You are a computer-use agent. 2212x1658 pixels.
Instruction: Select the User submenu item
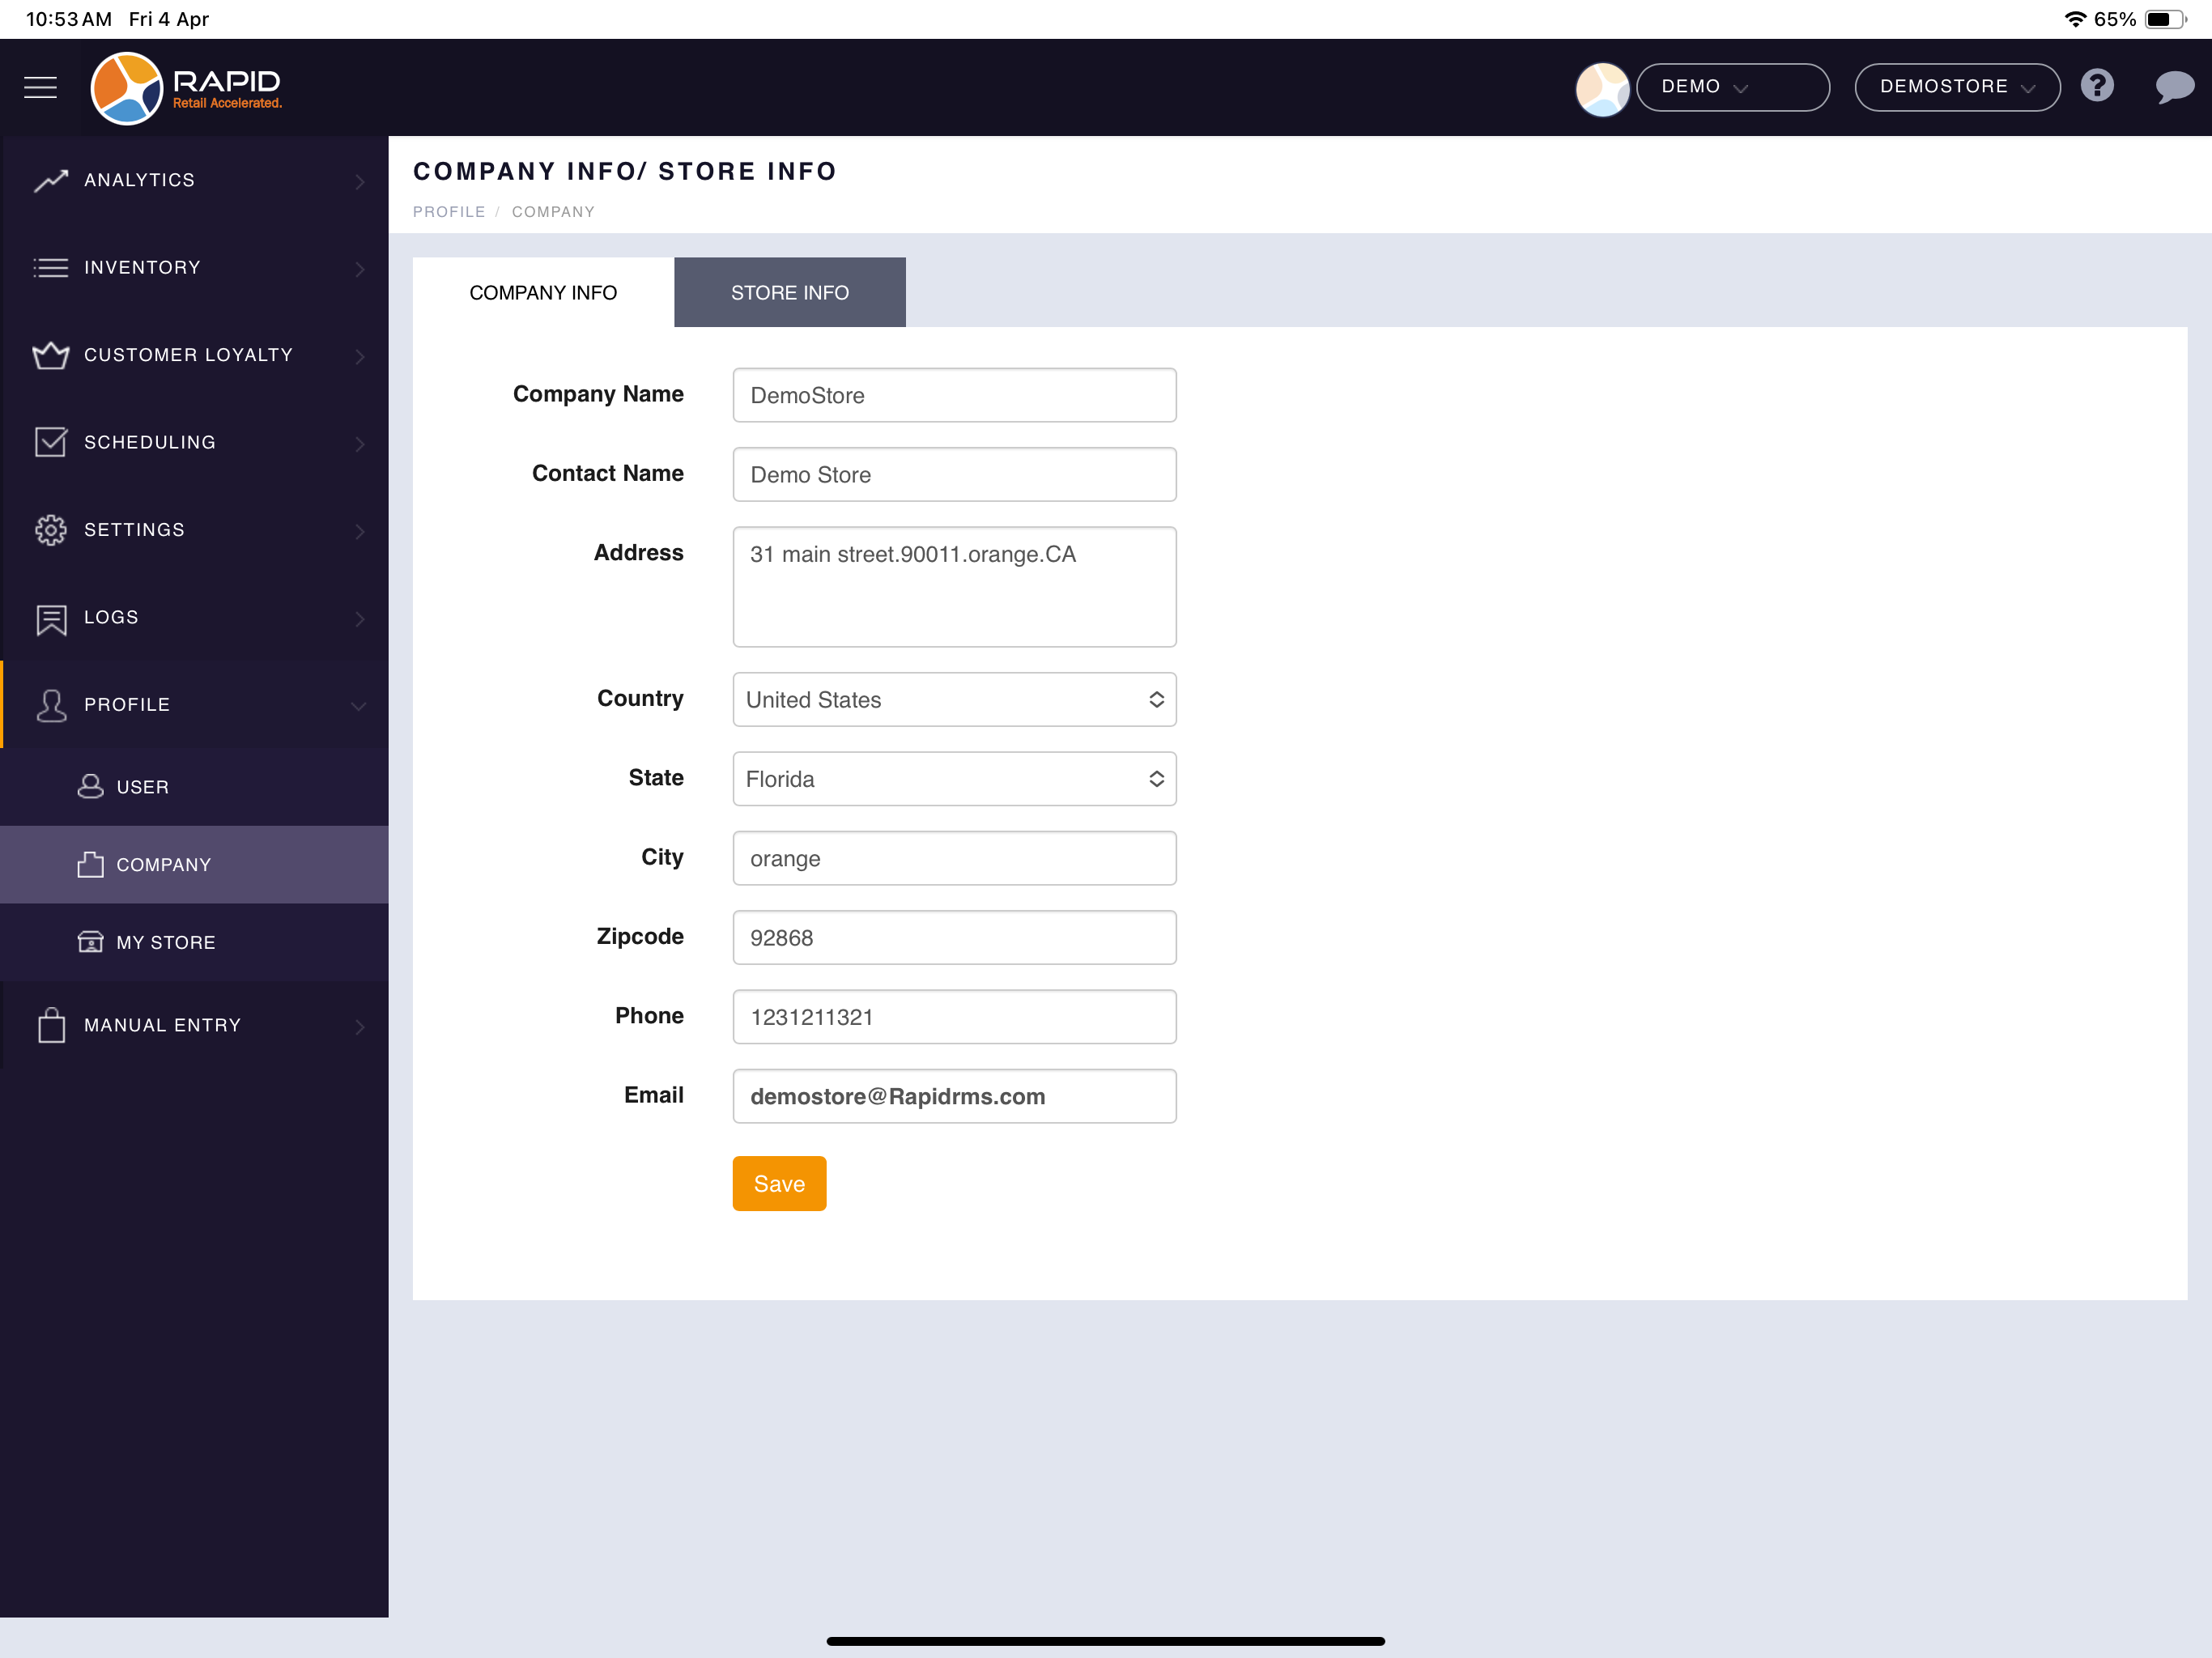coord(195,787)
